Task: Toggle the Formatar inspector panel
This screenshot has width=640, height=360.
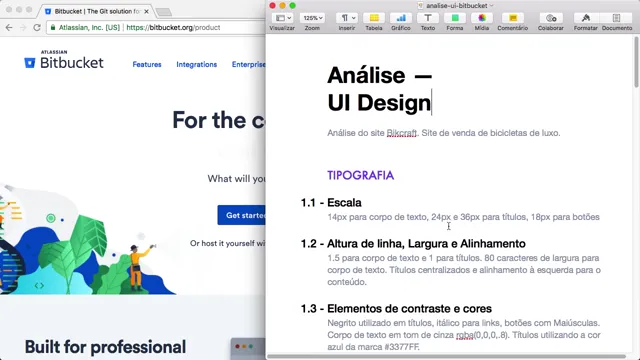Action: [586, 18]
